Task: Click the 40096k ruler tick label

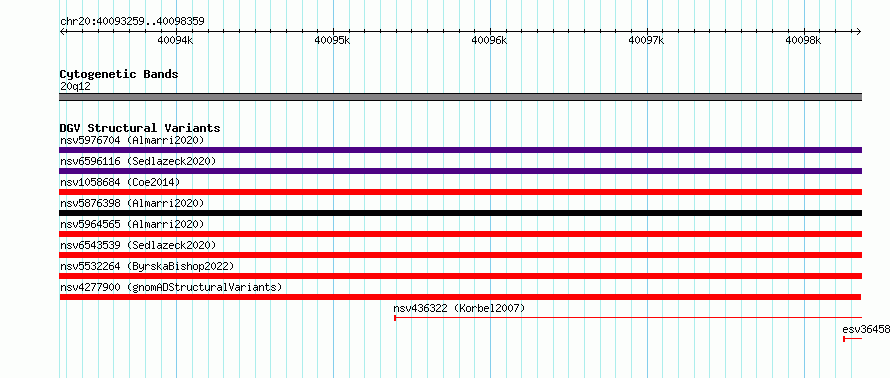Action: 490,40
